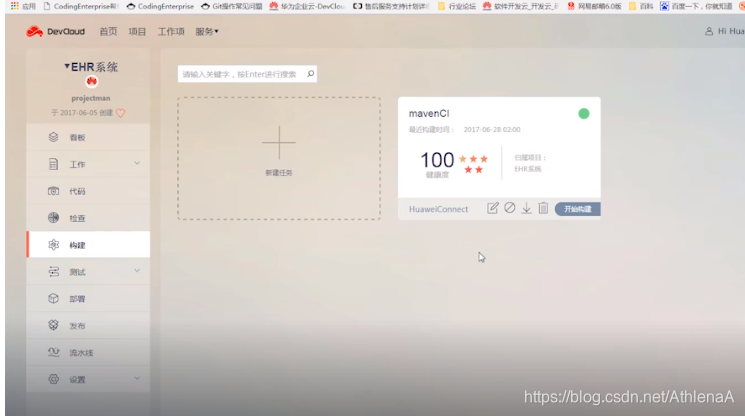Open the 部署 deploy sidebar item
Screen dimensions: 745x416
88,299
